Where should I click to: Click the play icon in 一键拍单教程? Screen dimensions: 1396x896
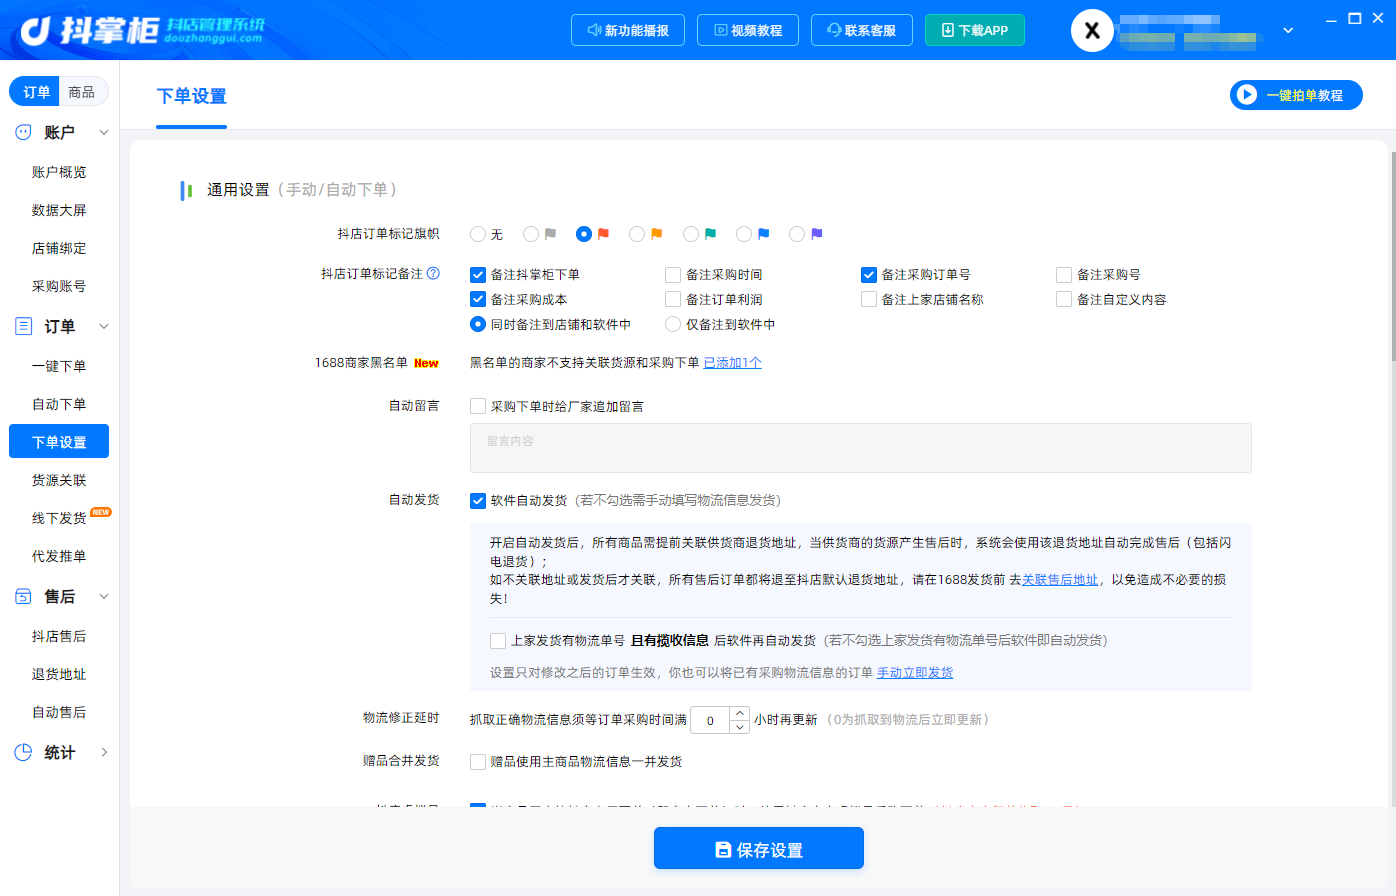pyautogui.click(x=1246, y=95)
